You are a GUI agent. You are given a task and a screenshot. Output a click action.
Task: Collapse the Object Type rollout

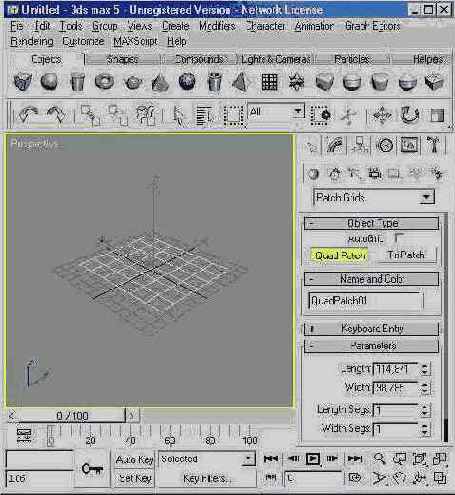[x=371, y=223]
